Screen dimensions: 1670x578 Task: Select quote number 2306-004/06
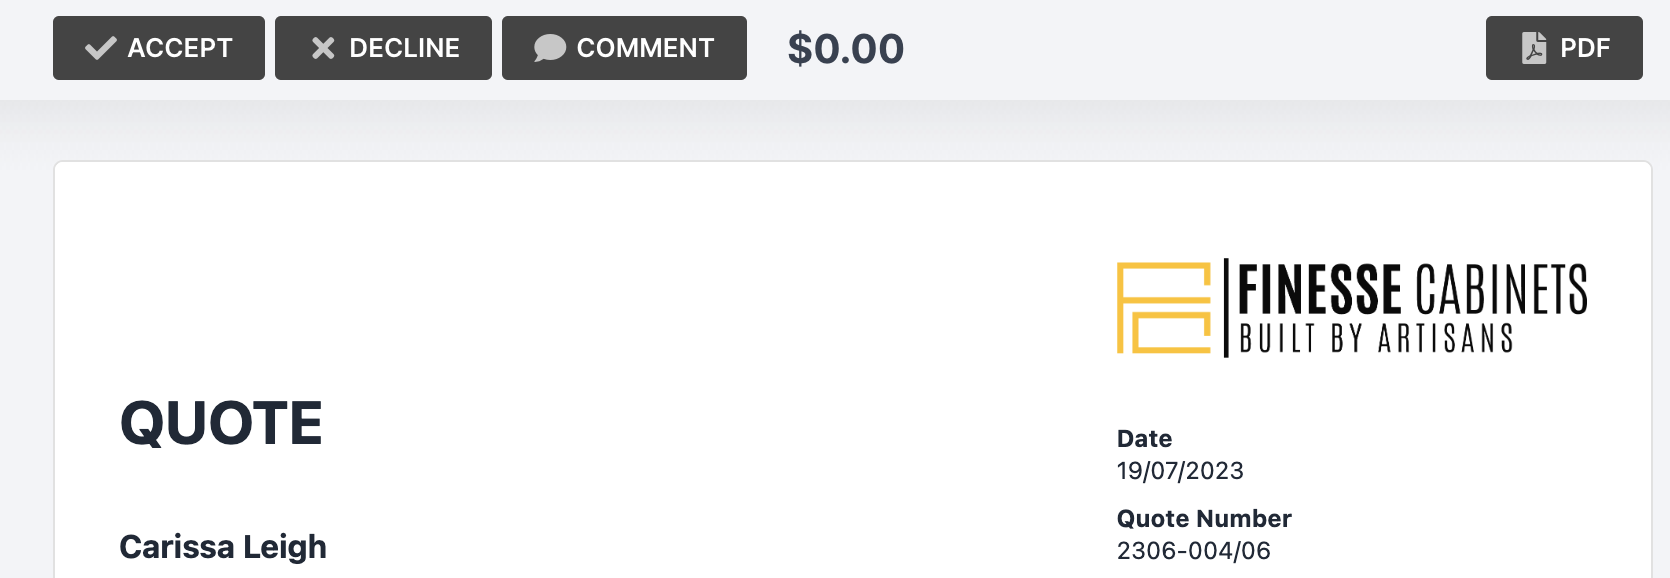pos(1194,551)
